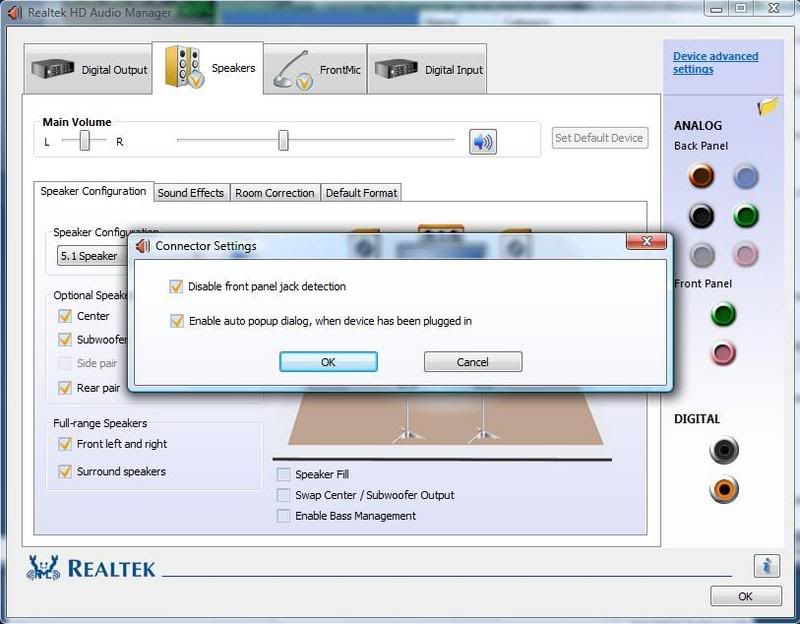Image resolution: width=800 pixels, height=624 pixels.
Task: Click Set Default Device button
Action: pos(599,138)
